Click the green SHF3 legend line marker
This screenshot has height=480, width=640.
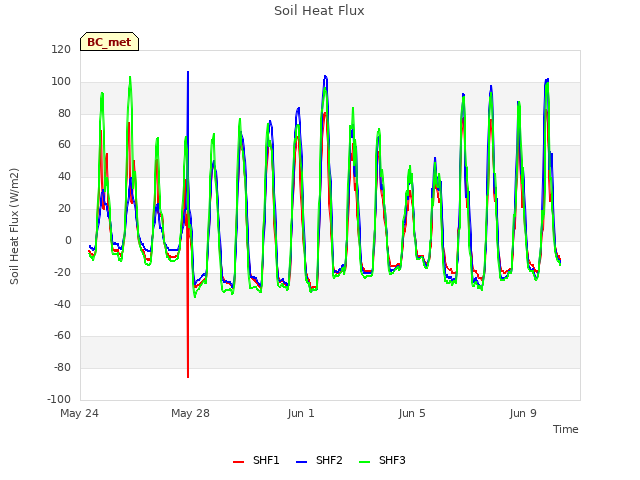click(x=364, y=462)
